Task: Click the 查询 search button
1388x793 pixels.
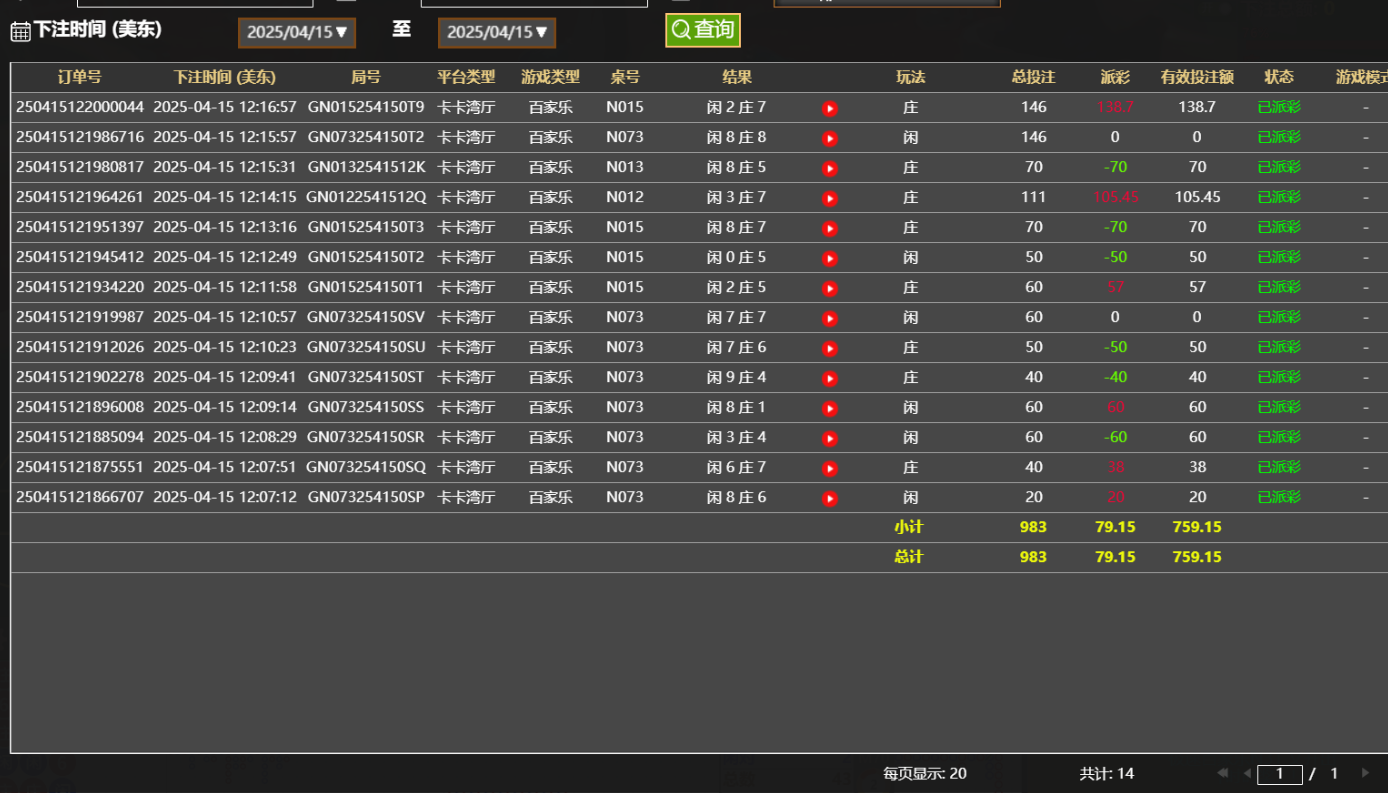Action: coord(703,30)
